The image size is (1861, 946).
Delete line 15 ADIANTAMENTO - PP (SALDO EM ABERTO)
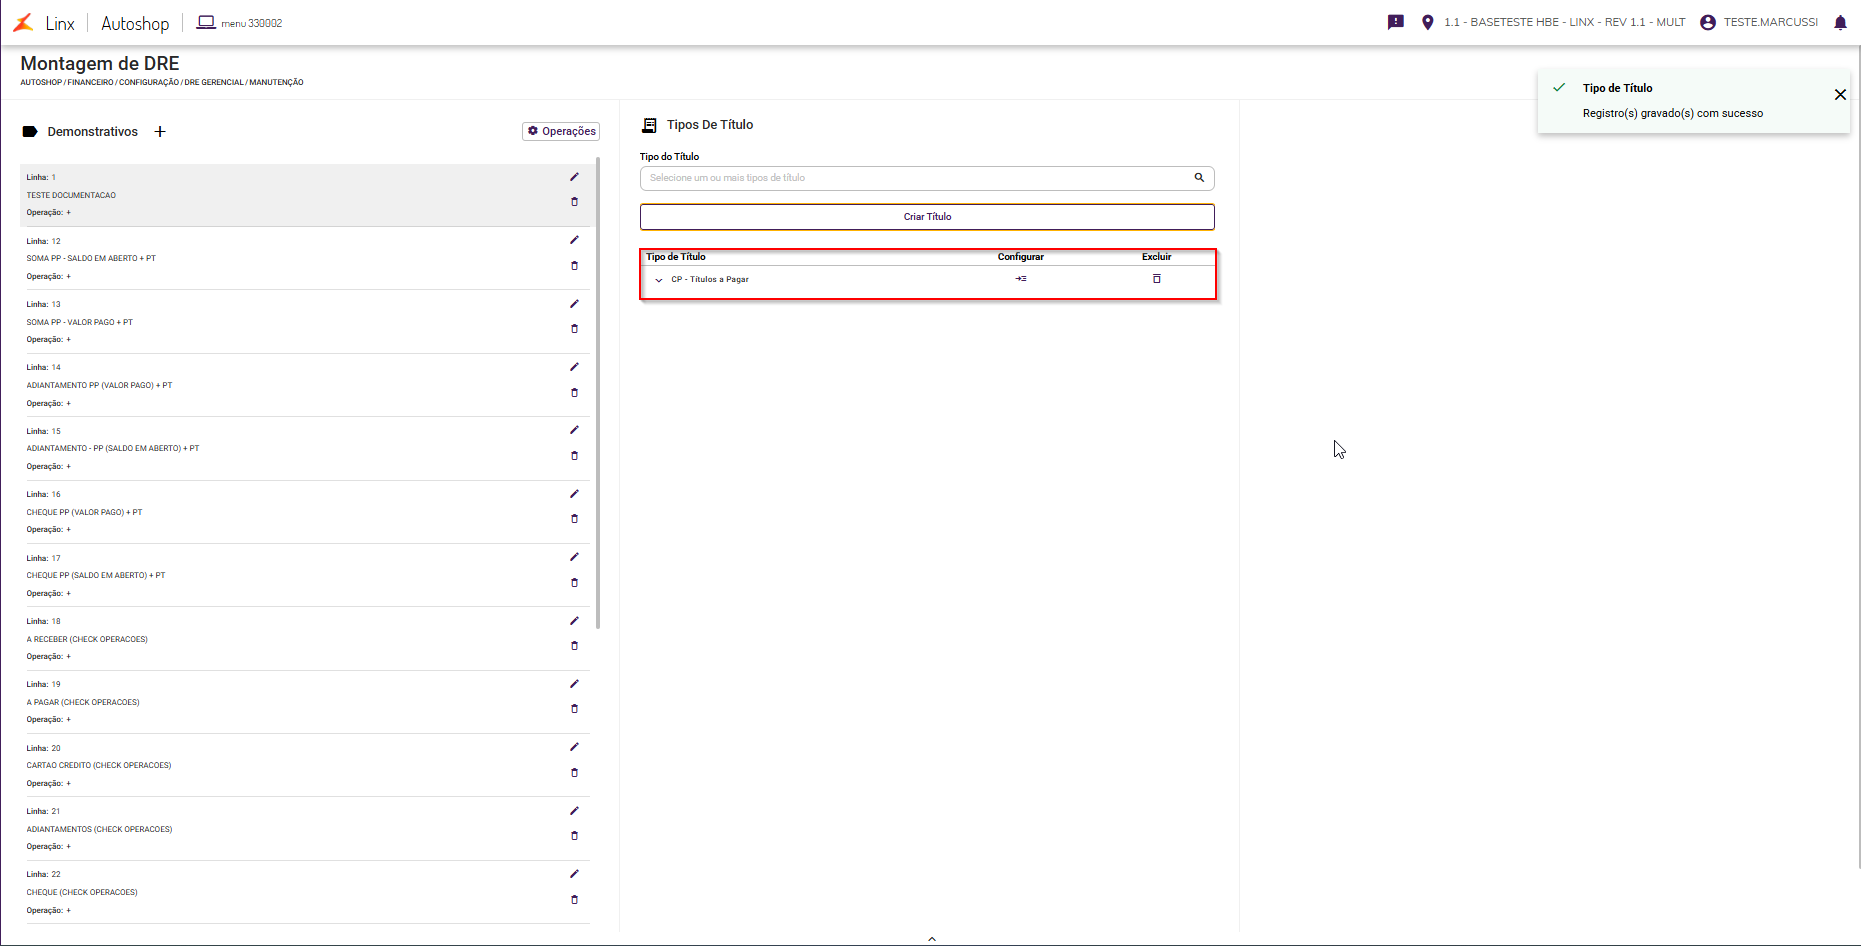point(574,456)
